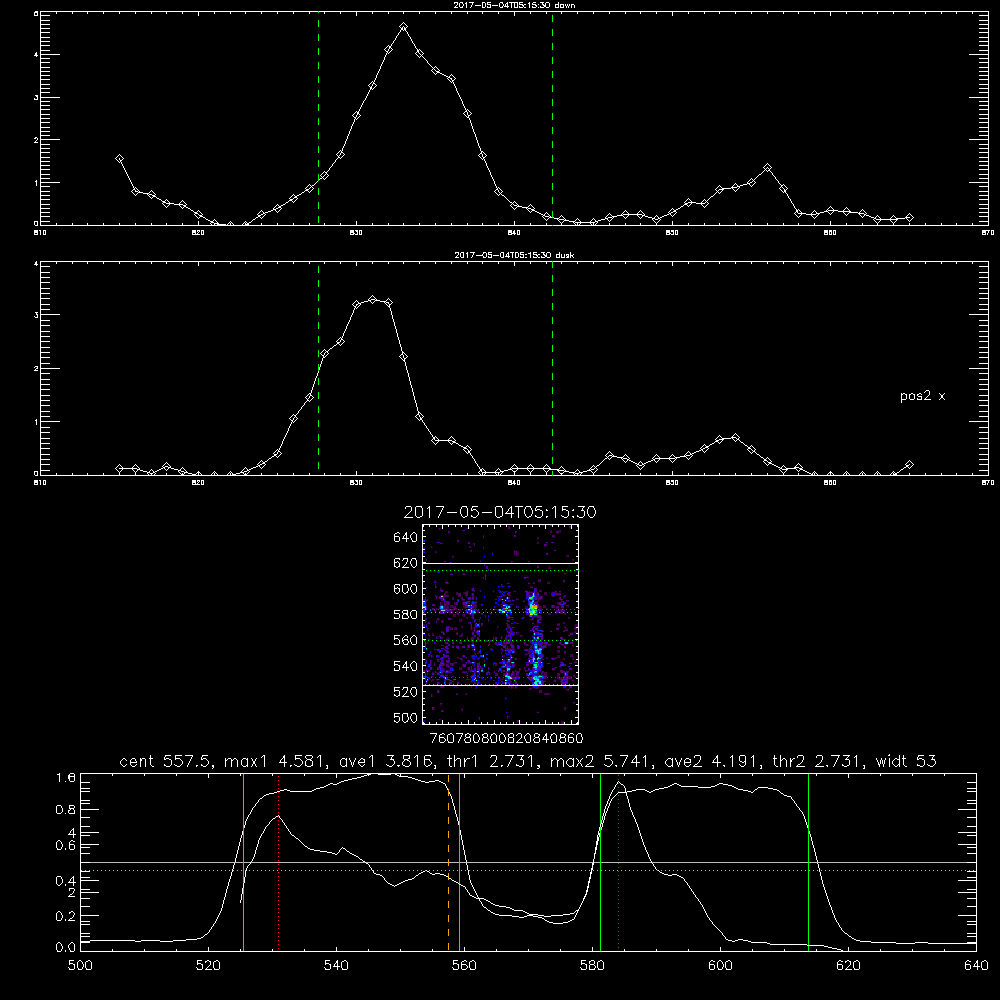Viewport: 1000px width, 1000px height.
Task: Click the dotted horizontal threshold line in bottom plot
Action: pyautogui.click(x=528, y=871)
